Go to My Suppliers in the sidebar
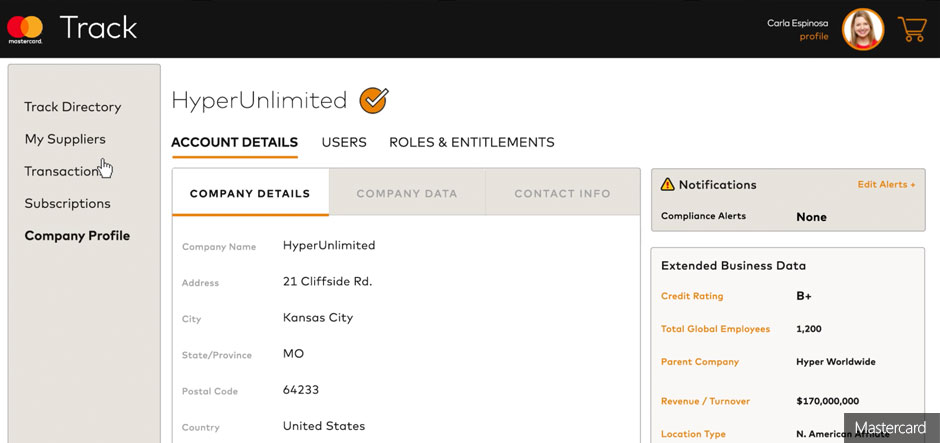 tap(65, 139)
